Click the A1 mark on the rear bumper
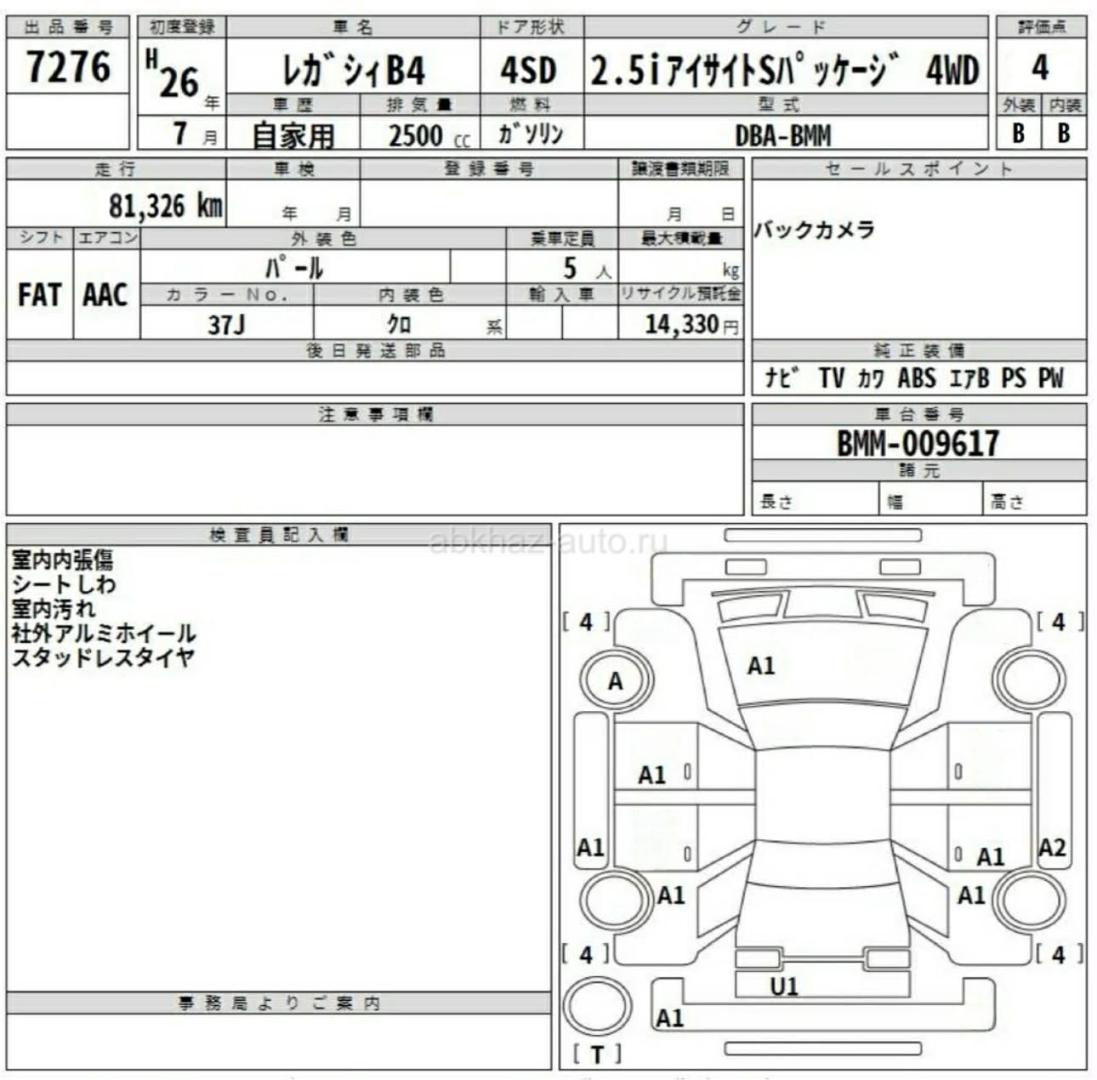The height and width of the screenshot is (1080, 1097). pos(669,1018)
